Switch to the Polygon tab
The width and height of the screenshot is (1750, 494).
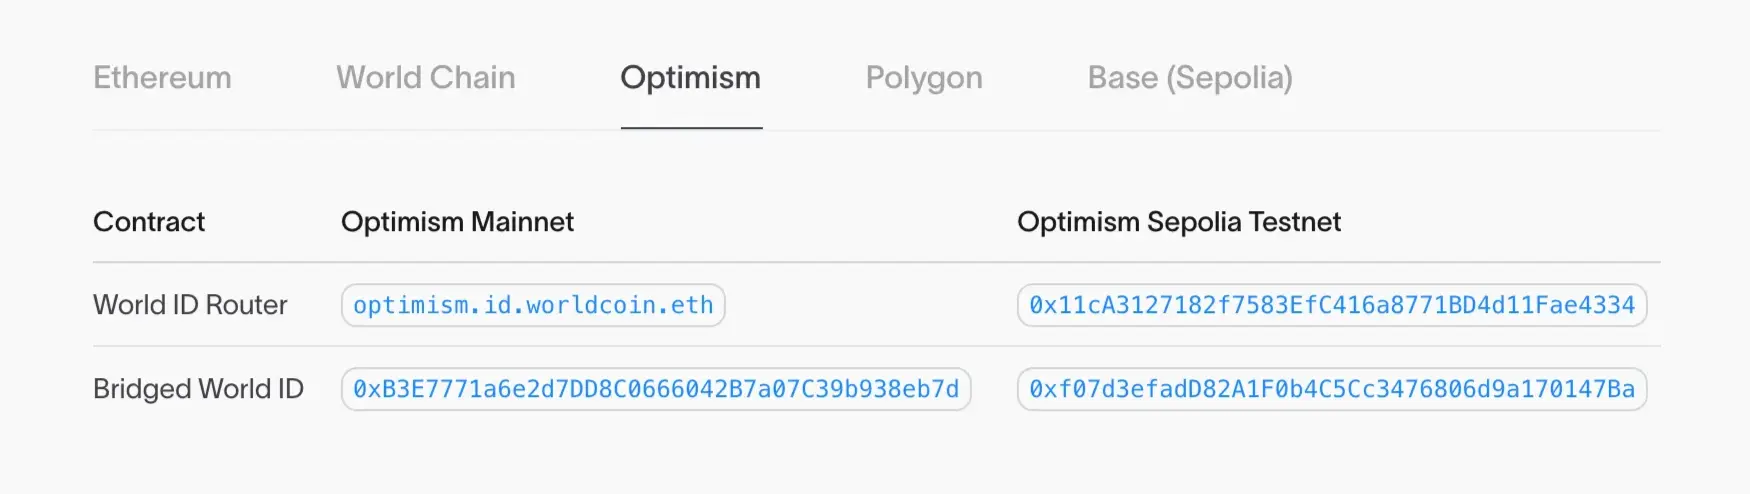point(924,78)
